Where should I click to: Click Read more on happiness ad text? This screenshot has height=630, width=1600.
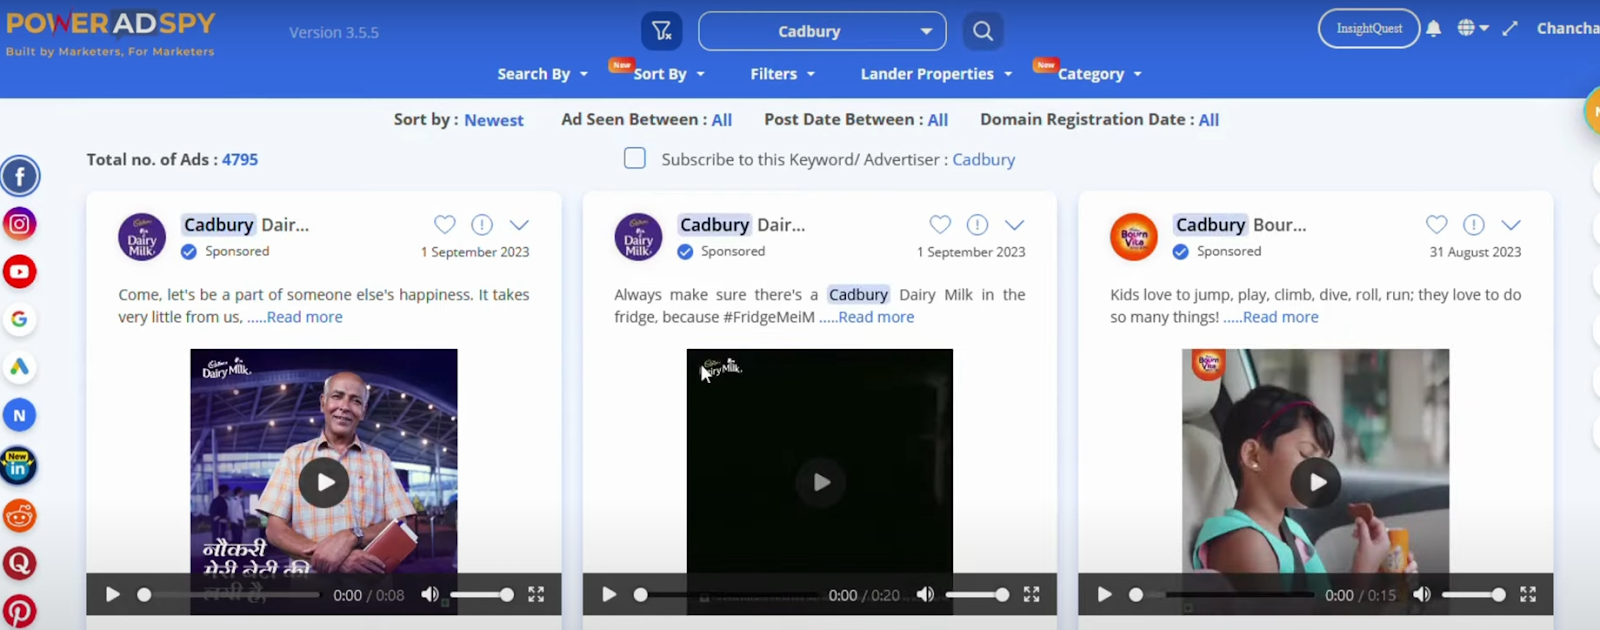click(304, 317)
